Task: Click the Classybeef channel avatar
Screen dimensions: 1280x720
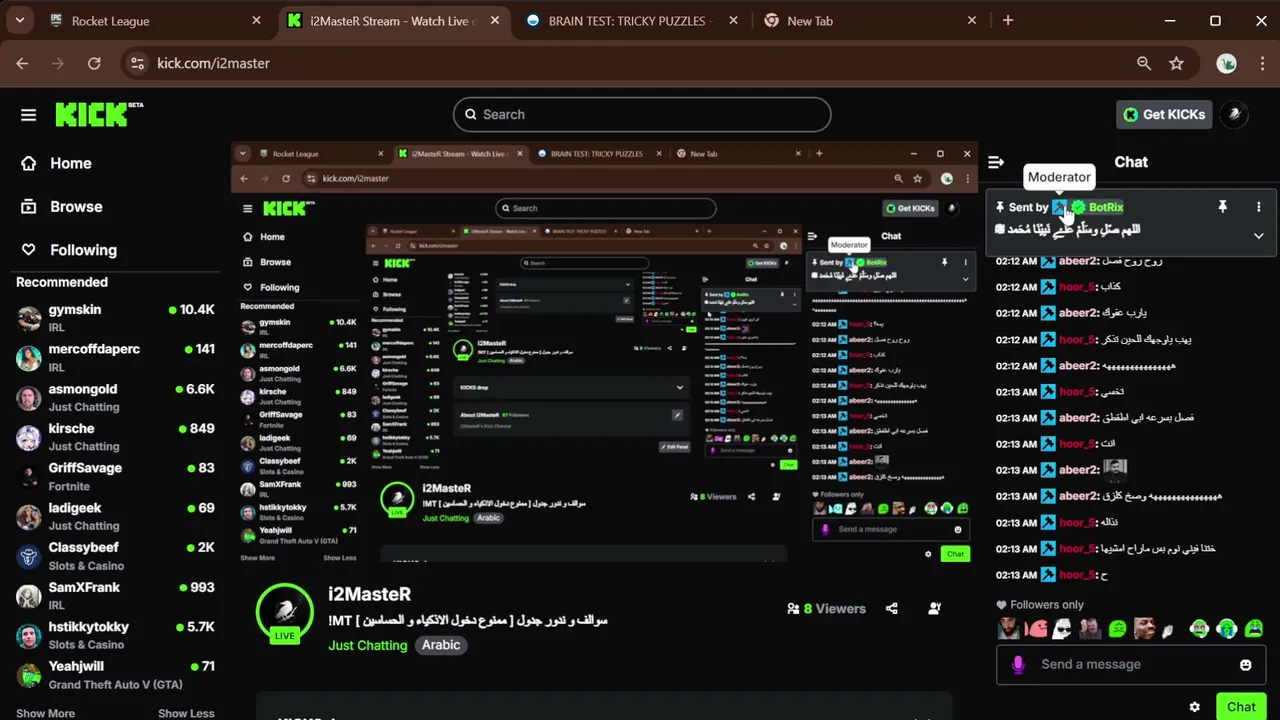Action: tap(29, 556)
